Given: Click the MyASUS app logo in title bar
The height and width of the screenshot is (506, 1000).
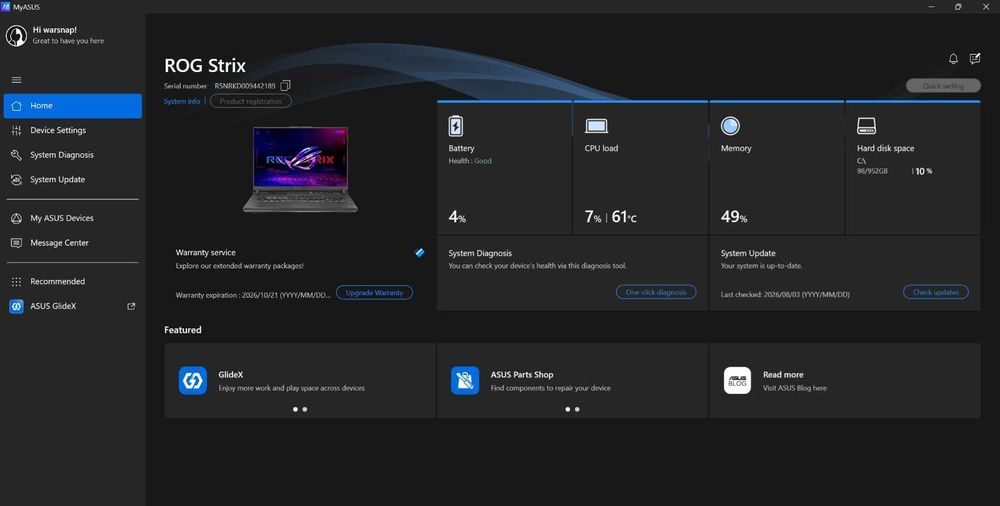Looking at the screenshot, I should pyautogui.click(x=6, y=6).
